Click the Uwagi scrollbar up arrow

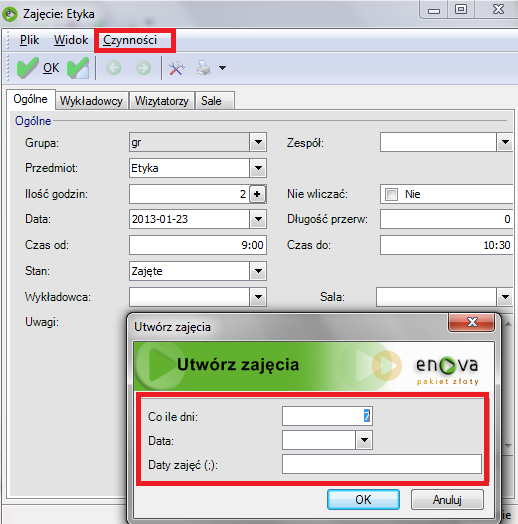coord(508,323)
